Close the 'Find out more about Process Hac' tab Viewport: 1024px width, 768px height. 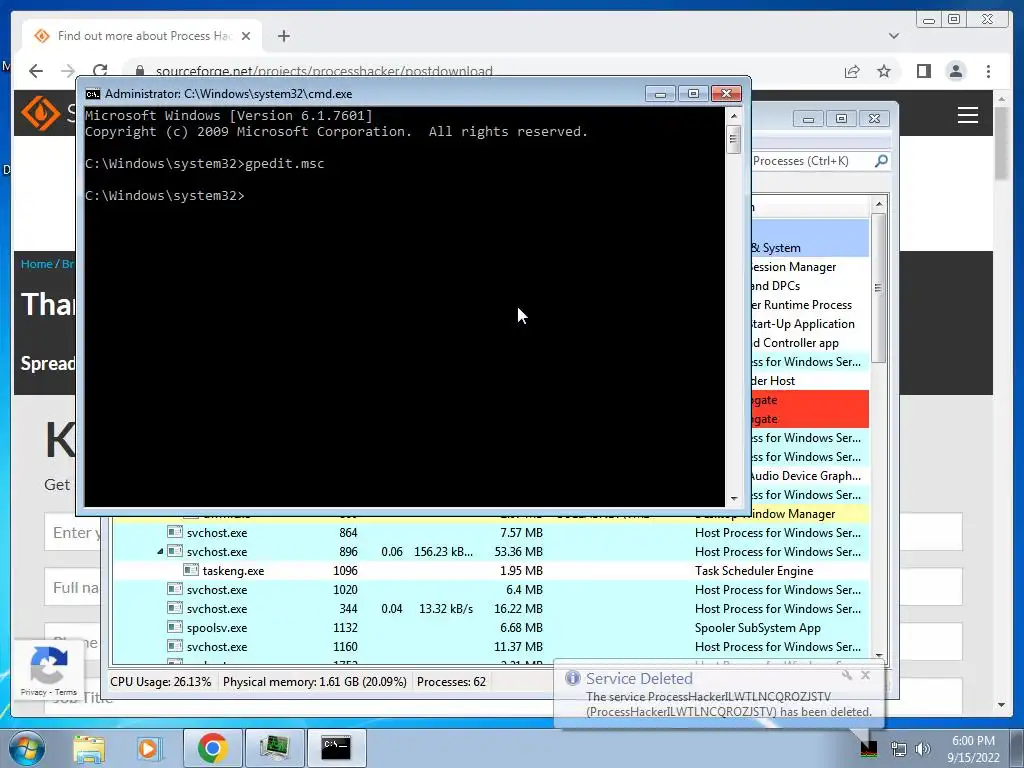[x=246, y=36]
